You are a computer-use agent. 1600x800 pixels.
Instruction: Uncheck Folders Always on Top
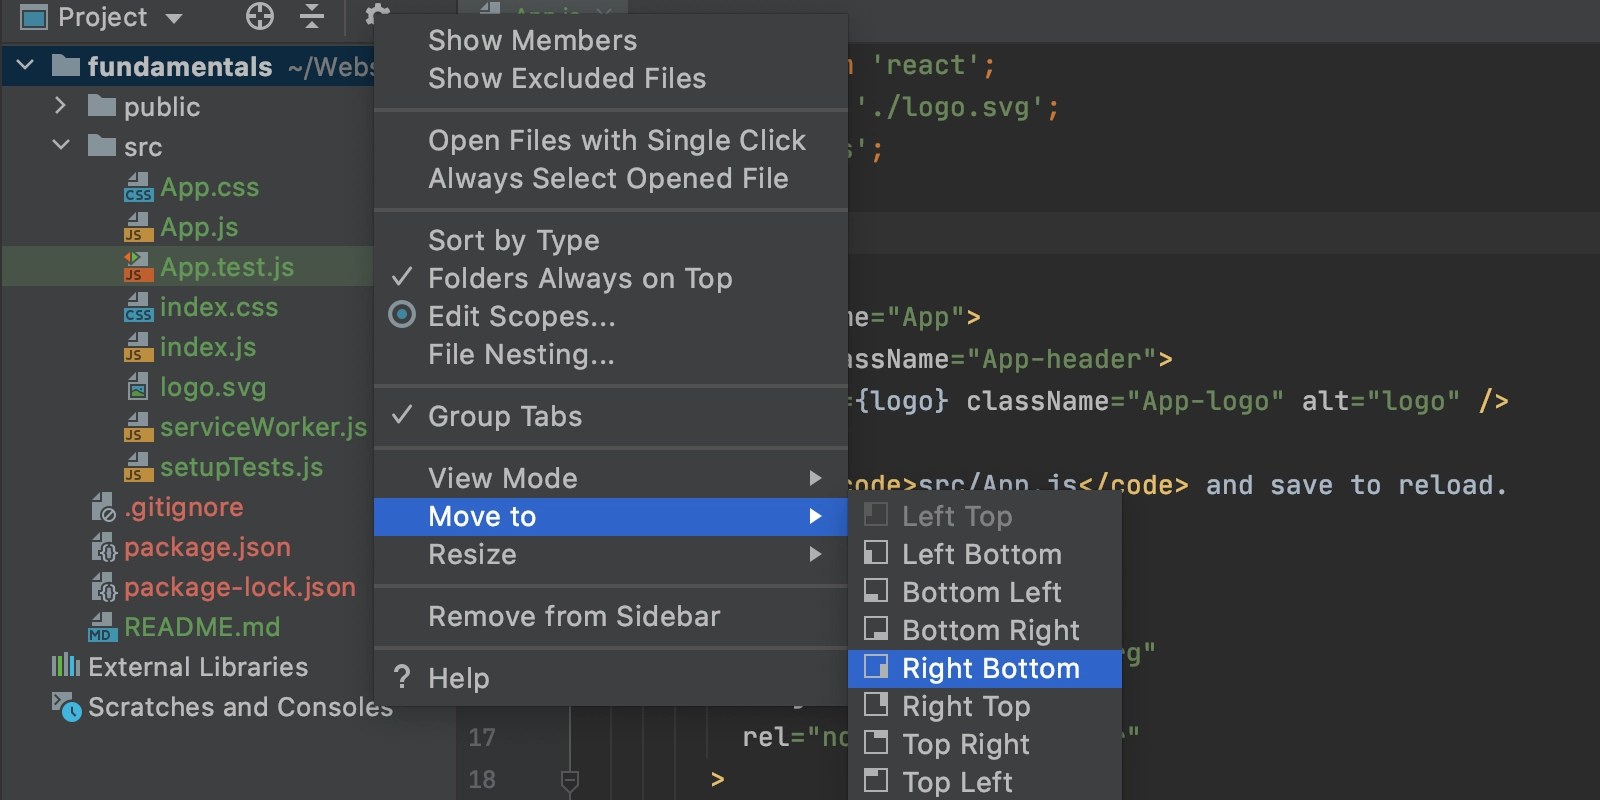(x=579, y=278)
